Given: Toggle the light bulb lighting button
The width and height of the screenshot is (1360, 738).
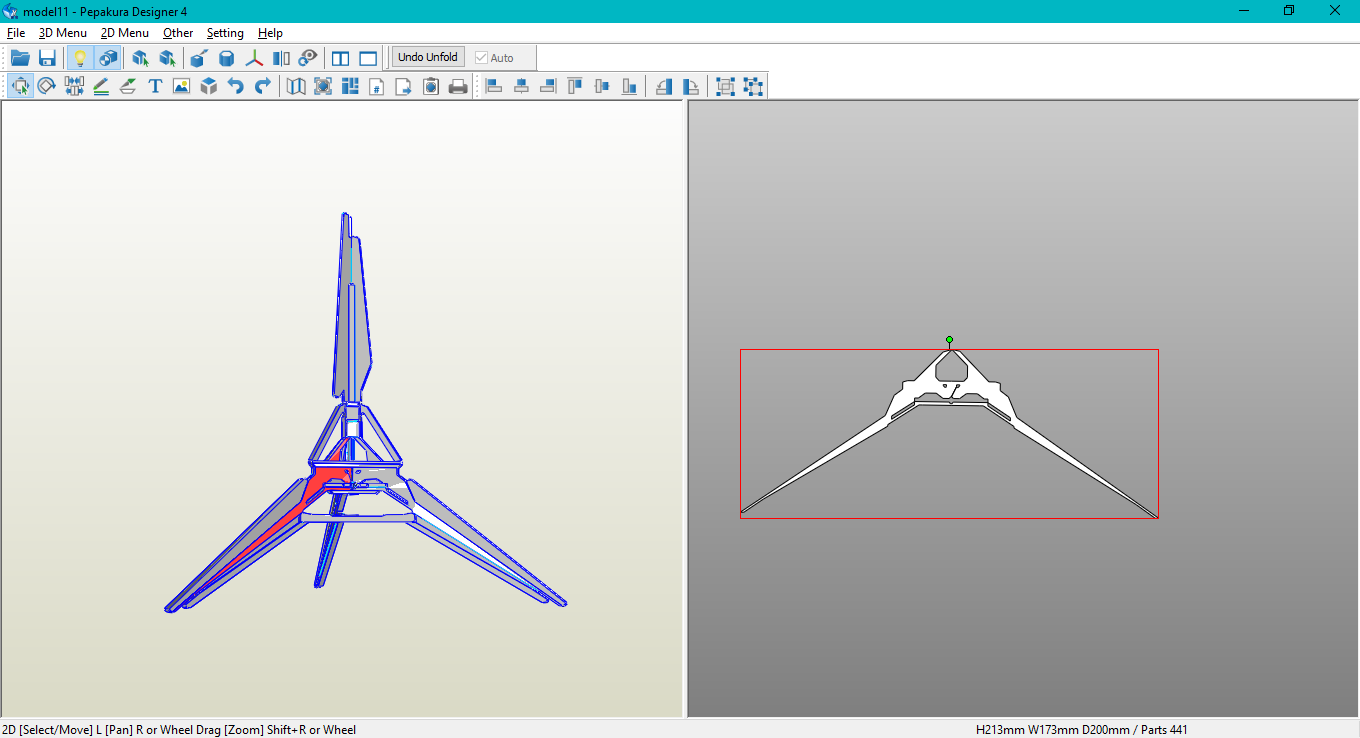Looking at the screenshot, I should click(80, 58).
